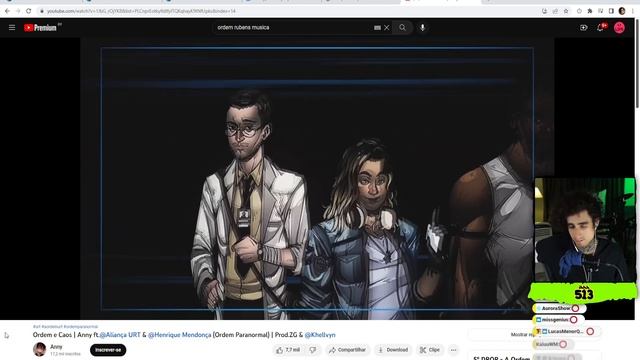Screen dimensions: 640x360
Task: Create a clip with the Clipe button
Action: (430, 350)
